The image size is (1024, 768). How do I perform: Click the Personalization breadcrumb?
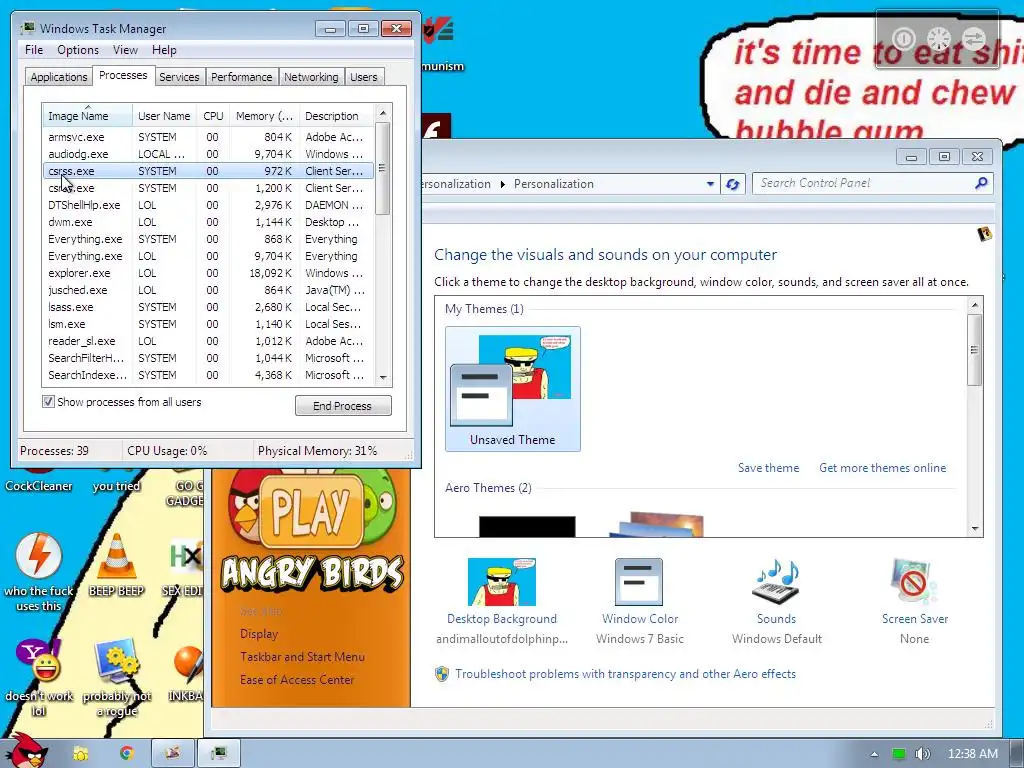(x=554, y=184)
